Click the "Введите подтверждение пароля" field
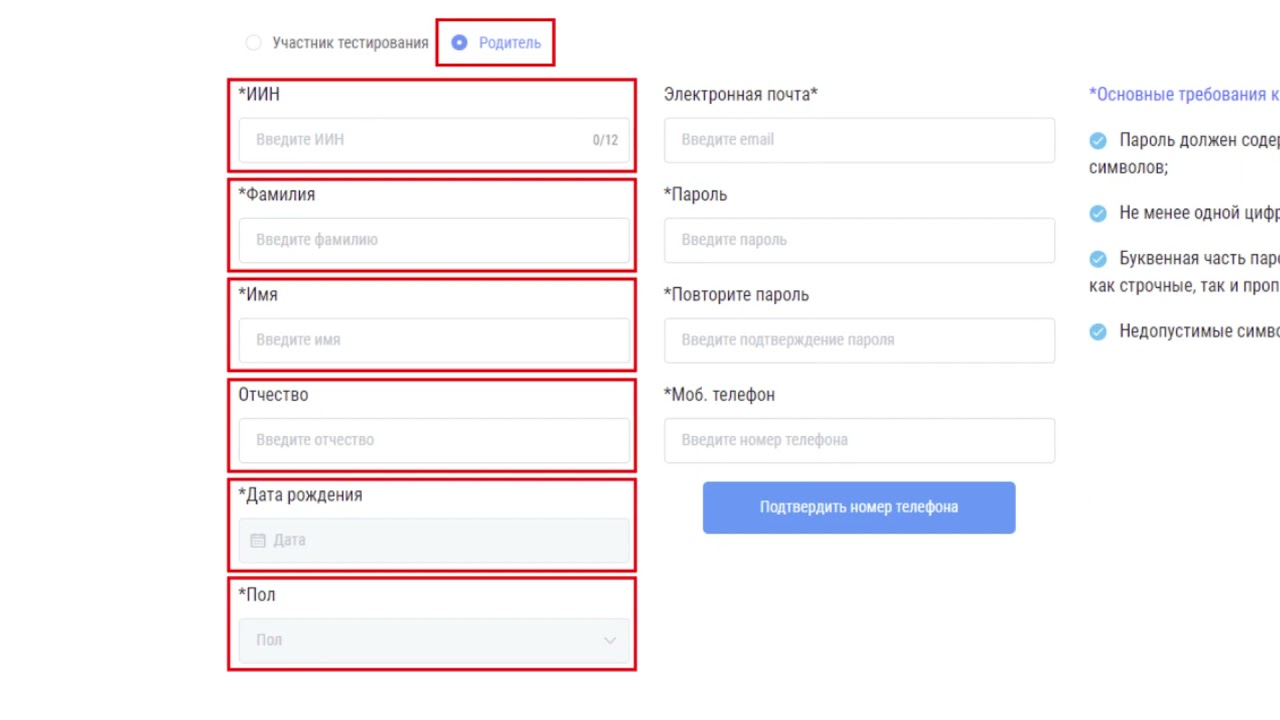 click(x=858, y=340)
